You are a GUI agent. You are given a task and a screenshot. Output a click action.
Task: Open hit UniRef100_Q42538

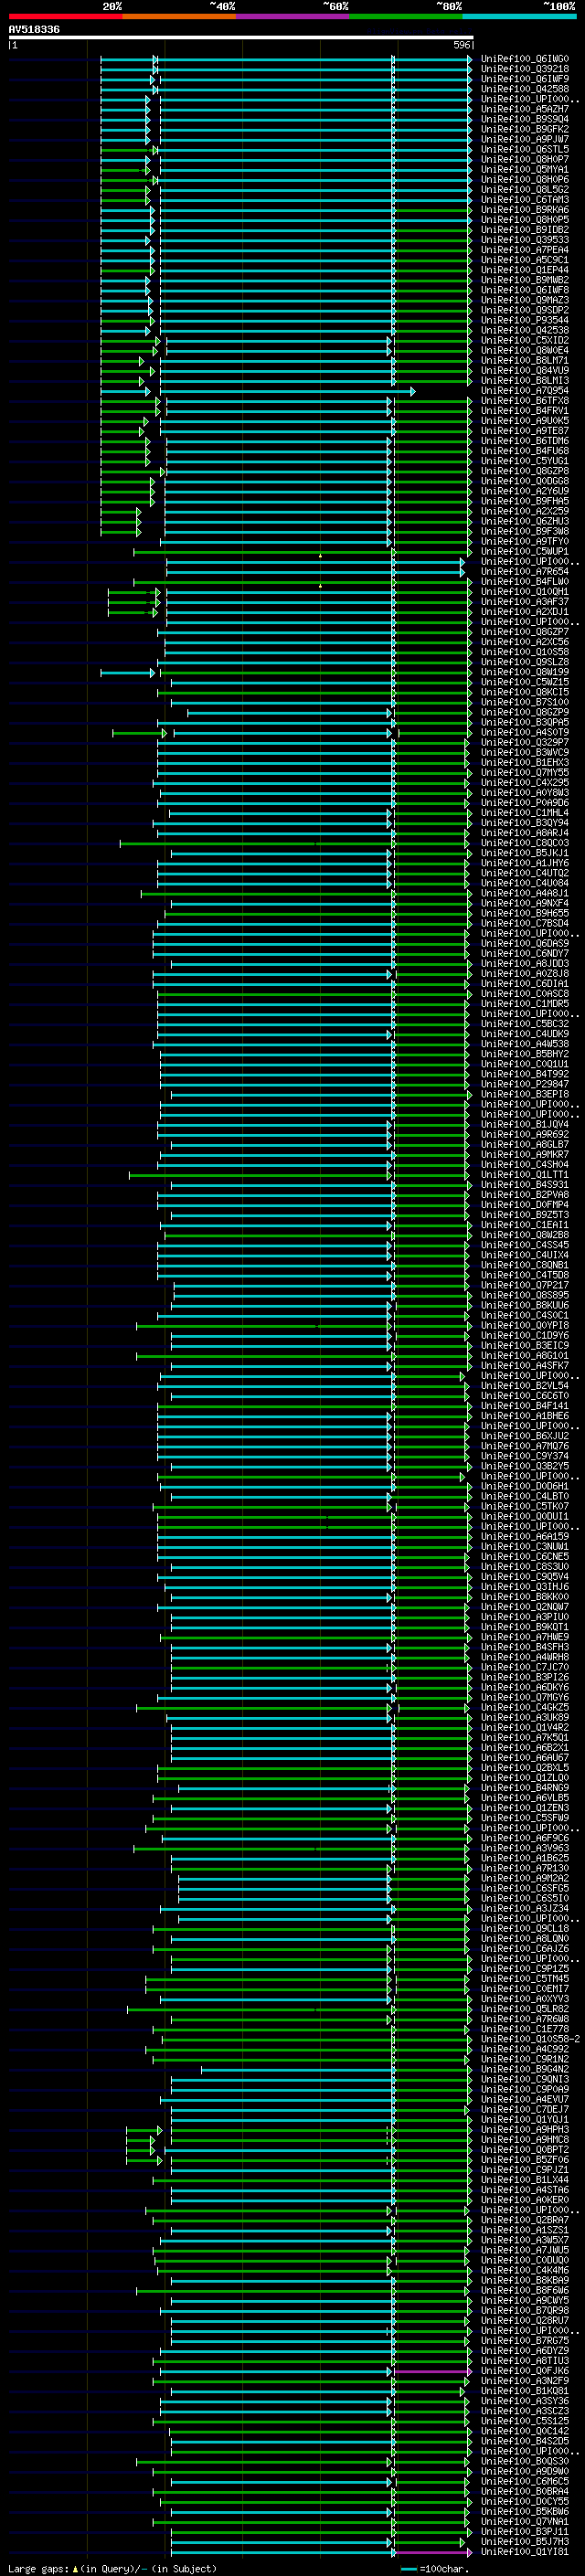(x=525, y=330)
